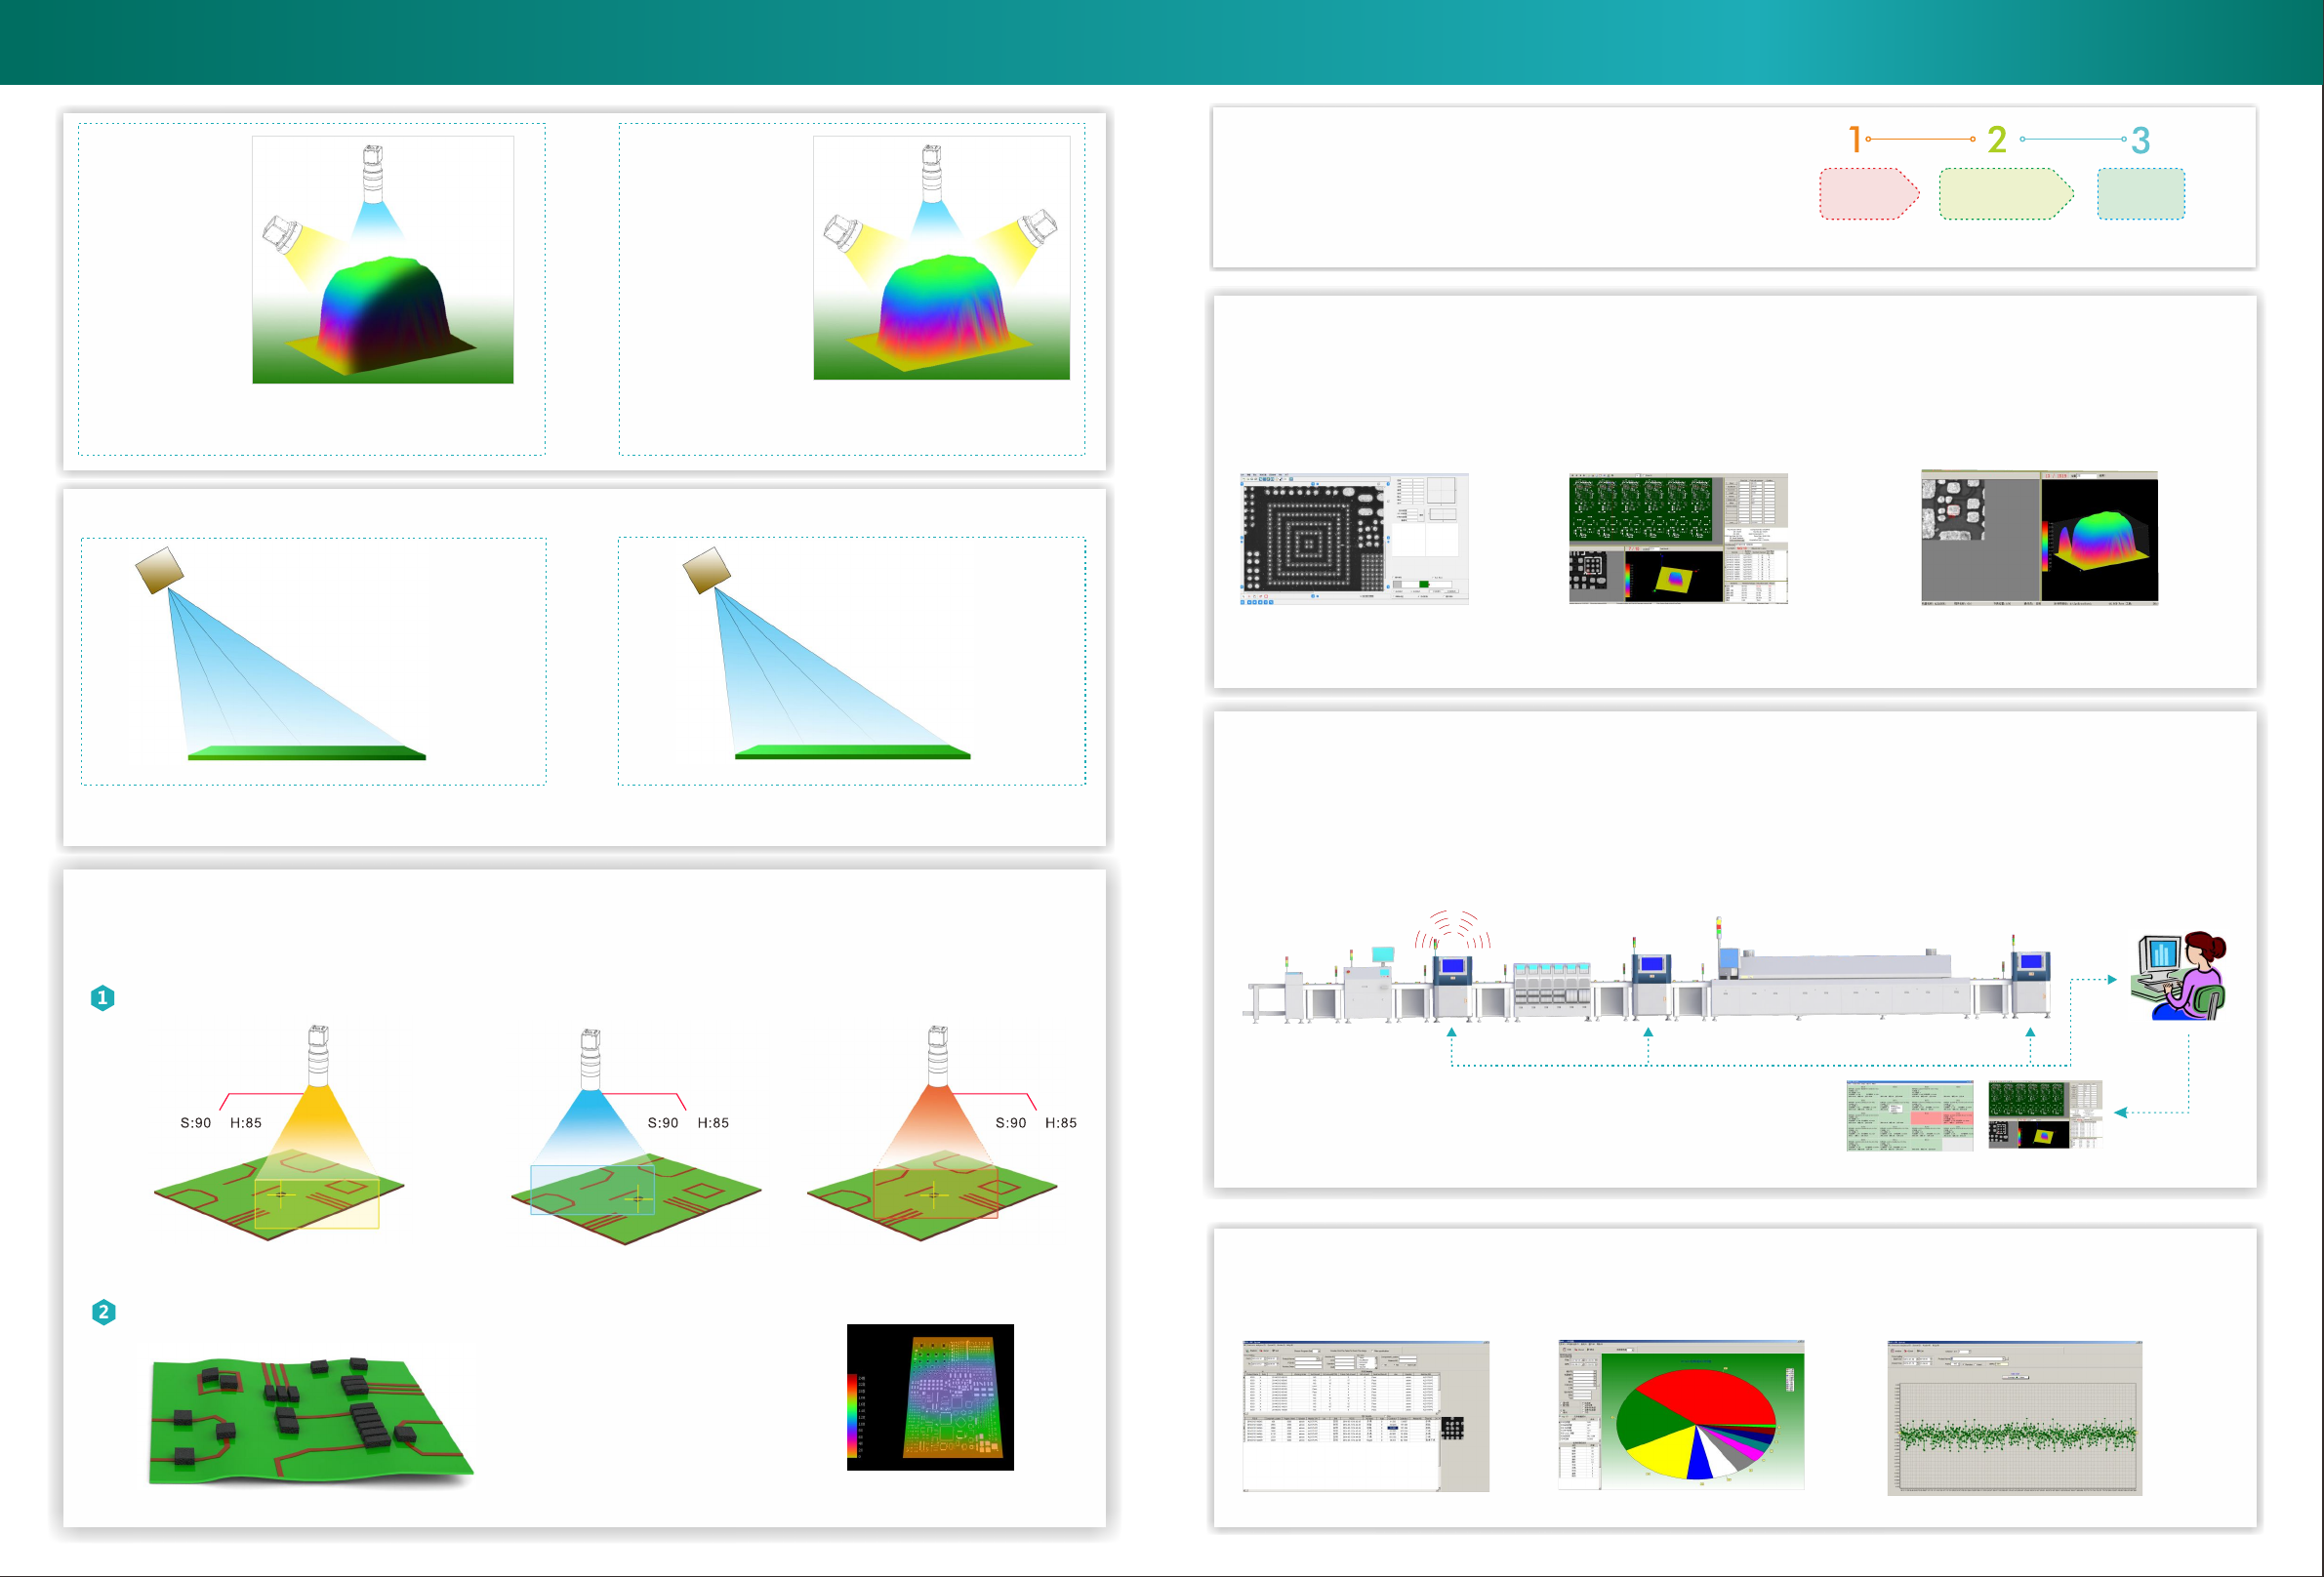The width and height of the screenshot is (2324, 1577).
Task: Click the brown projector above left light beam
Action: pos(159,570)
